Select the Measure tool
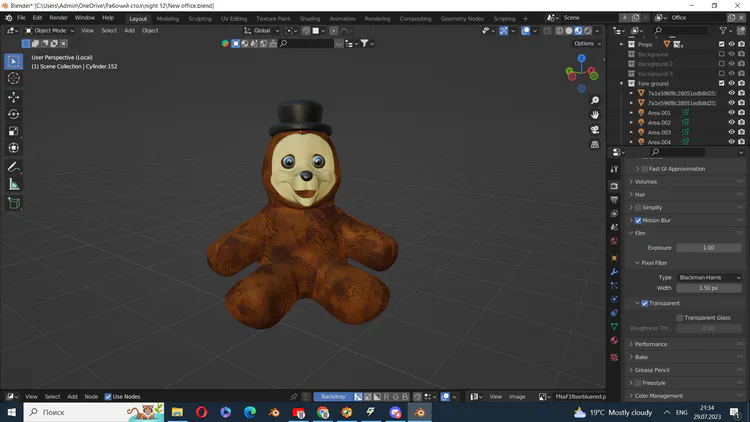The image size is (750, 422). [13, 184]
